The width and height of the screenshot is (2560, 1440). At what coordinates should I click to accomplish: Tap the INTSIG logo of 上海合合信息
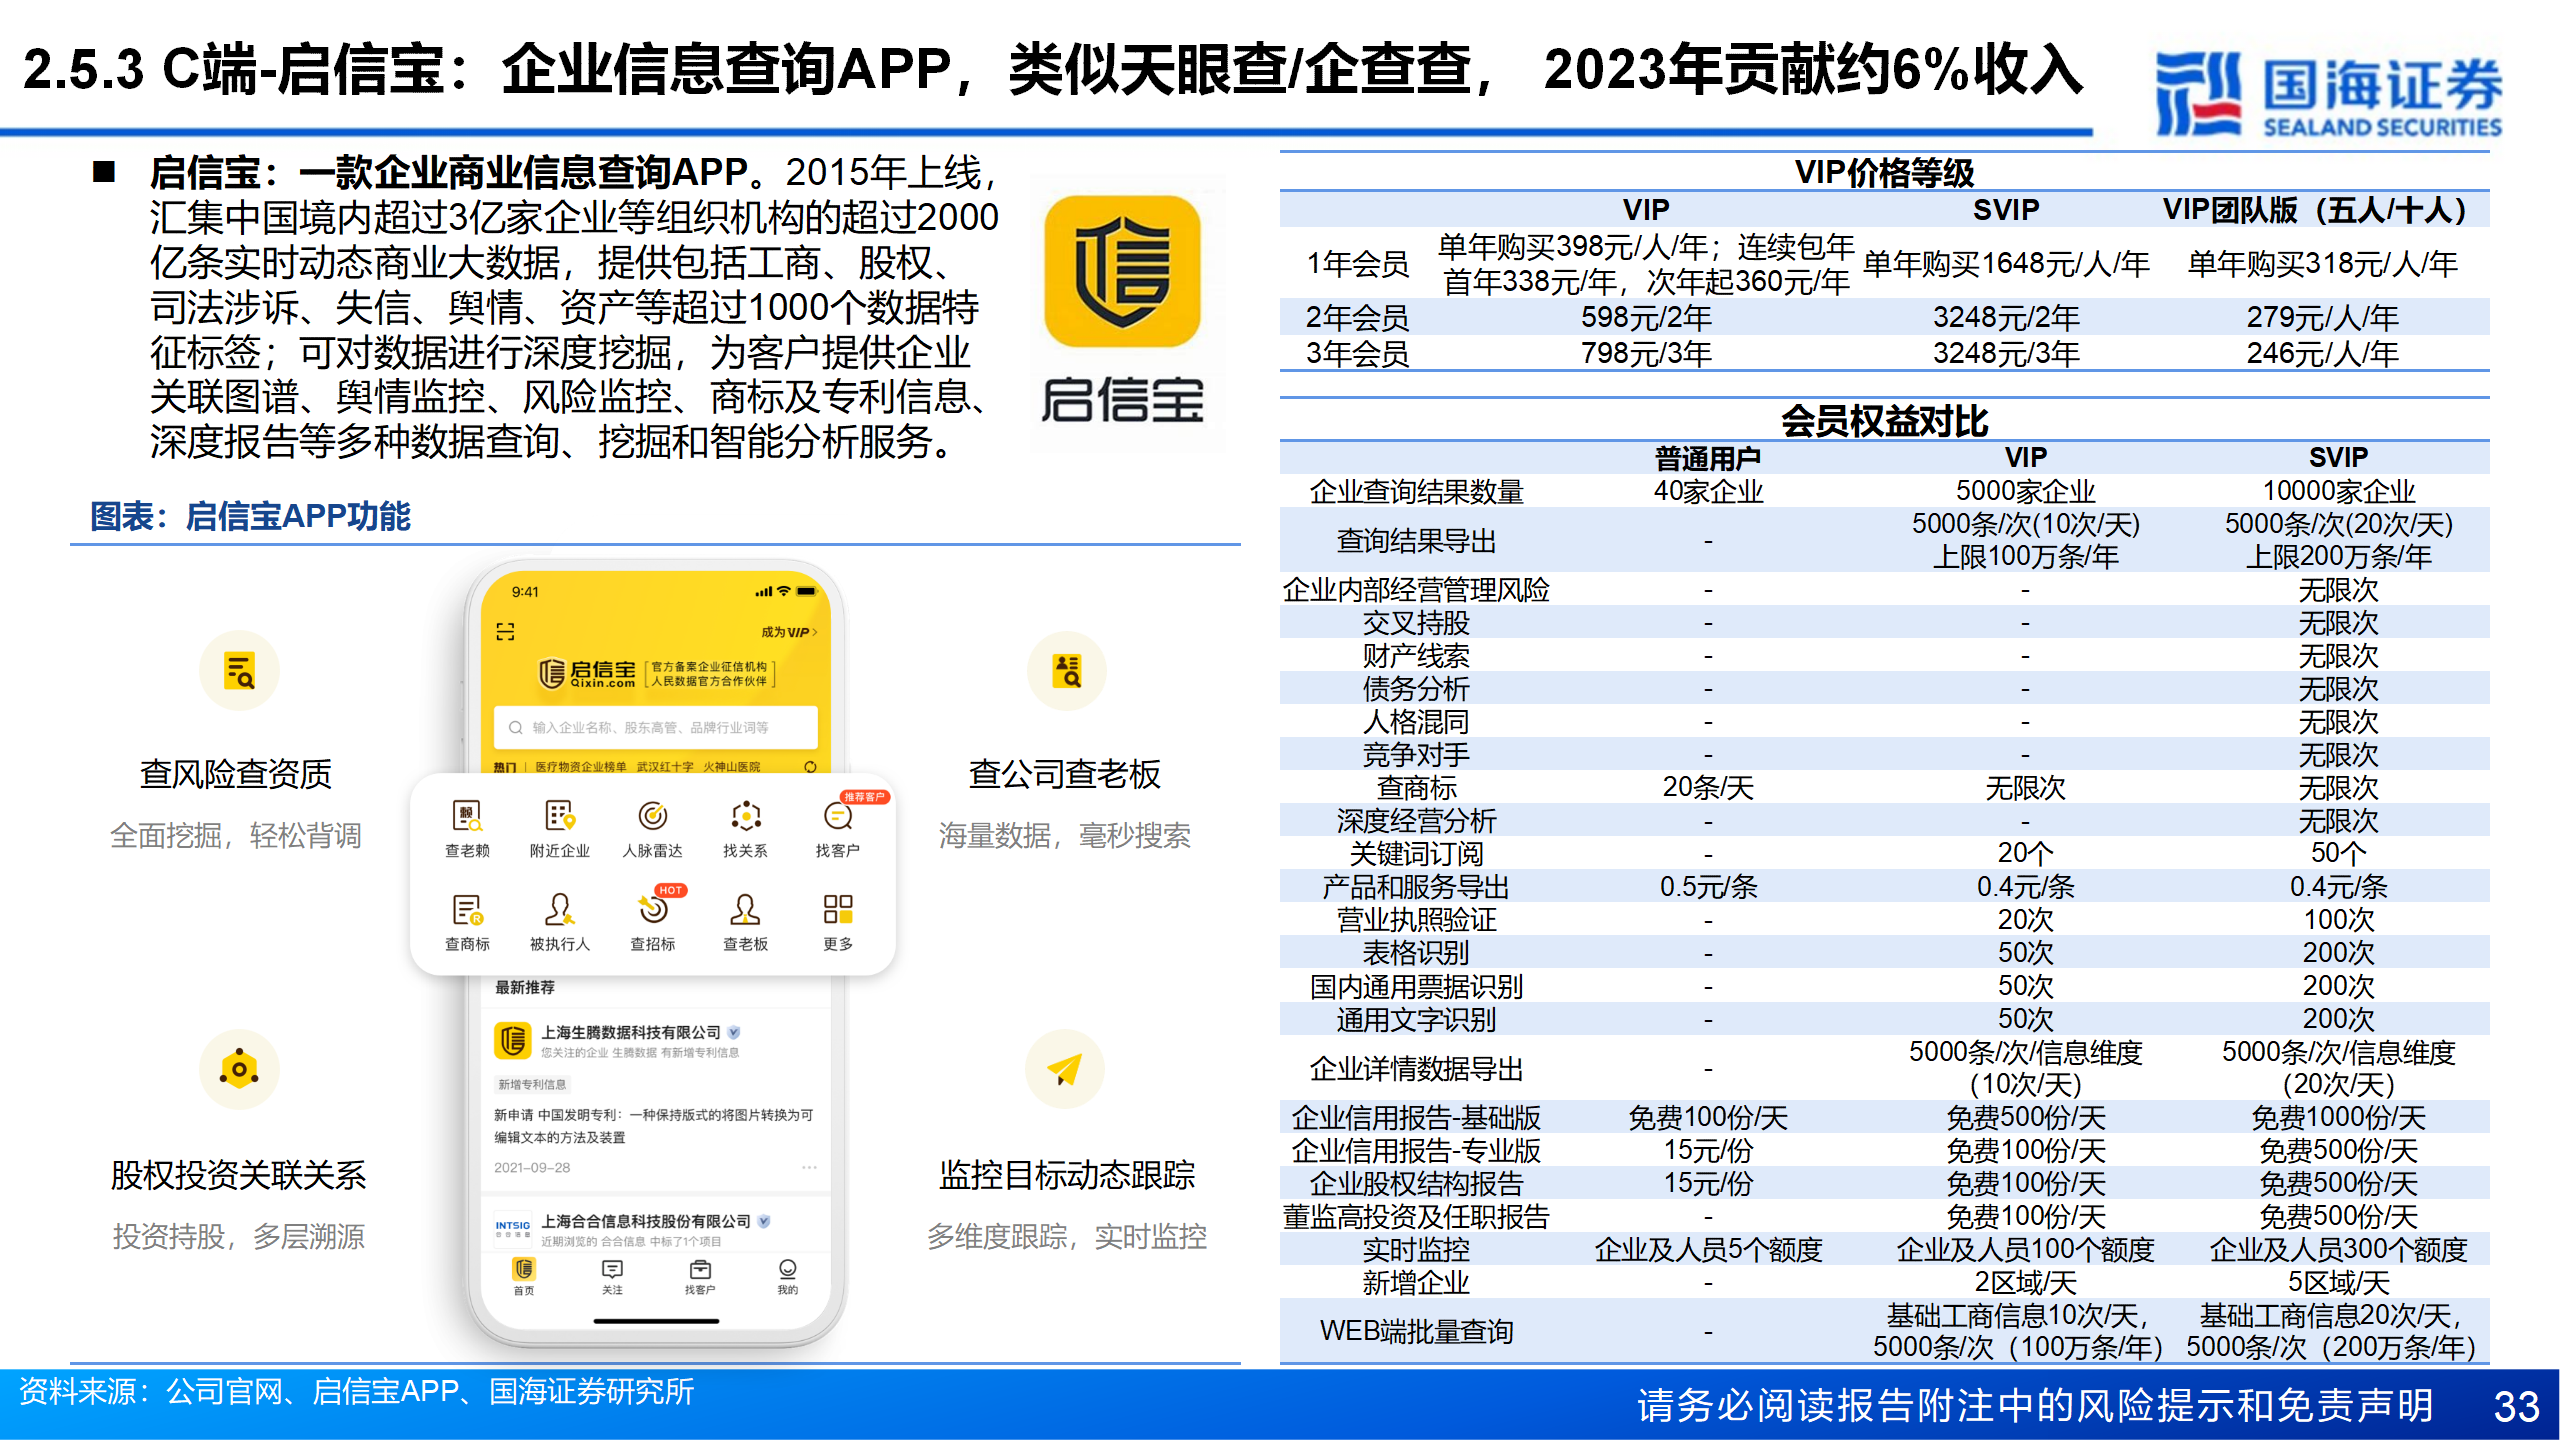(x=513, y=1228)
